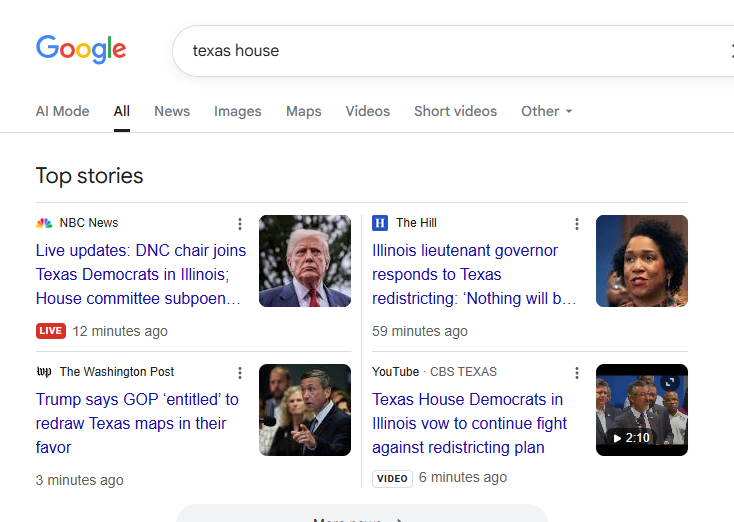The width and height of the screenshot is (734, 522).
Task: Open the News tab
Action: [172, 111]
